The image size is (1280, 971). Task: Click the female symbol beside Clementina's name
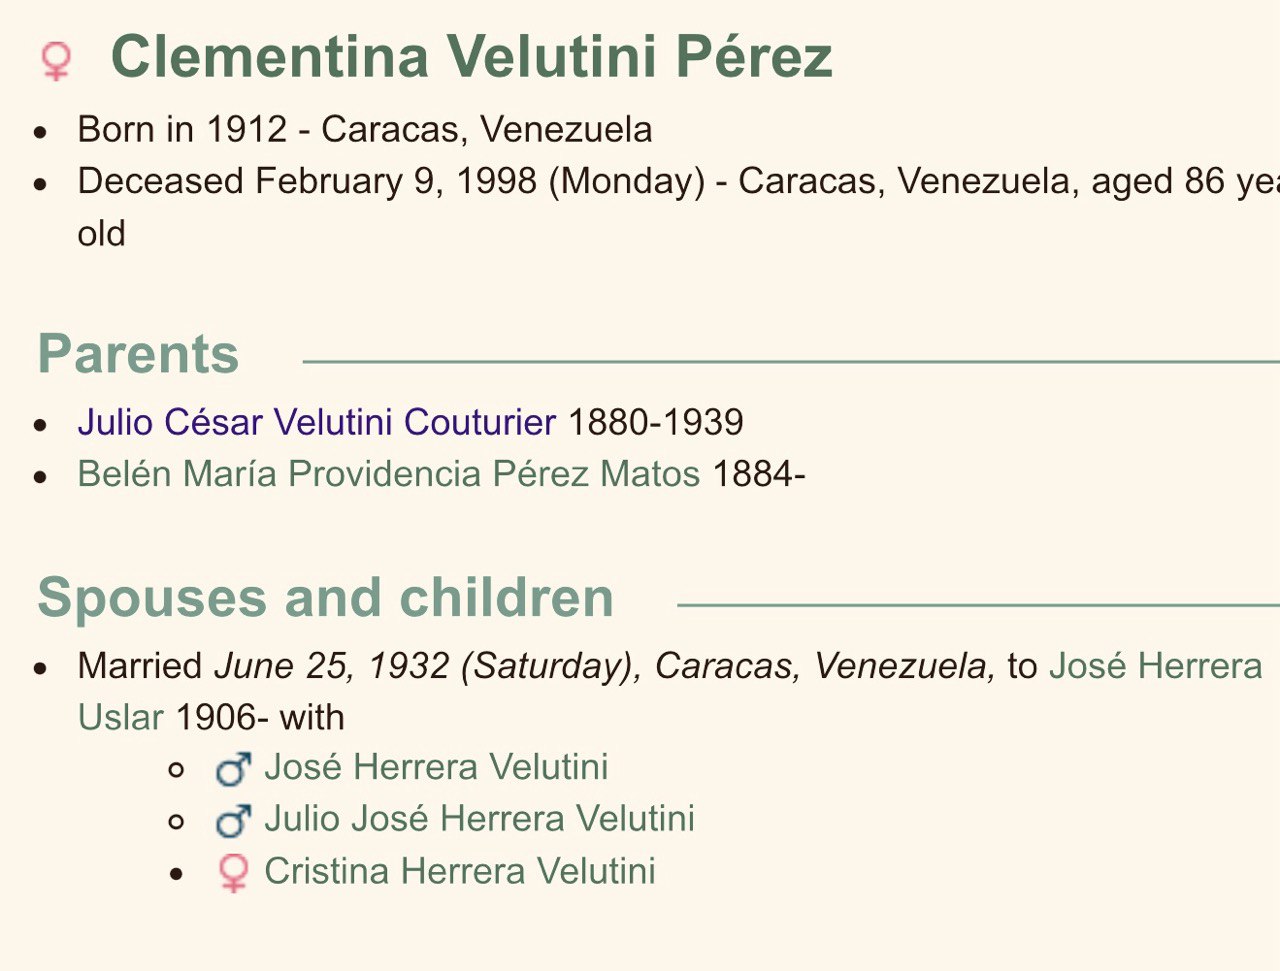click(x=56, y=60)
